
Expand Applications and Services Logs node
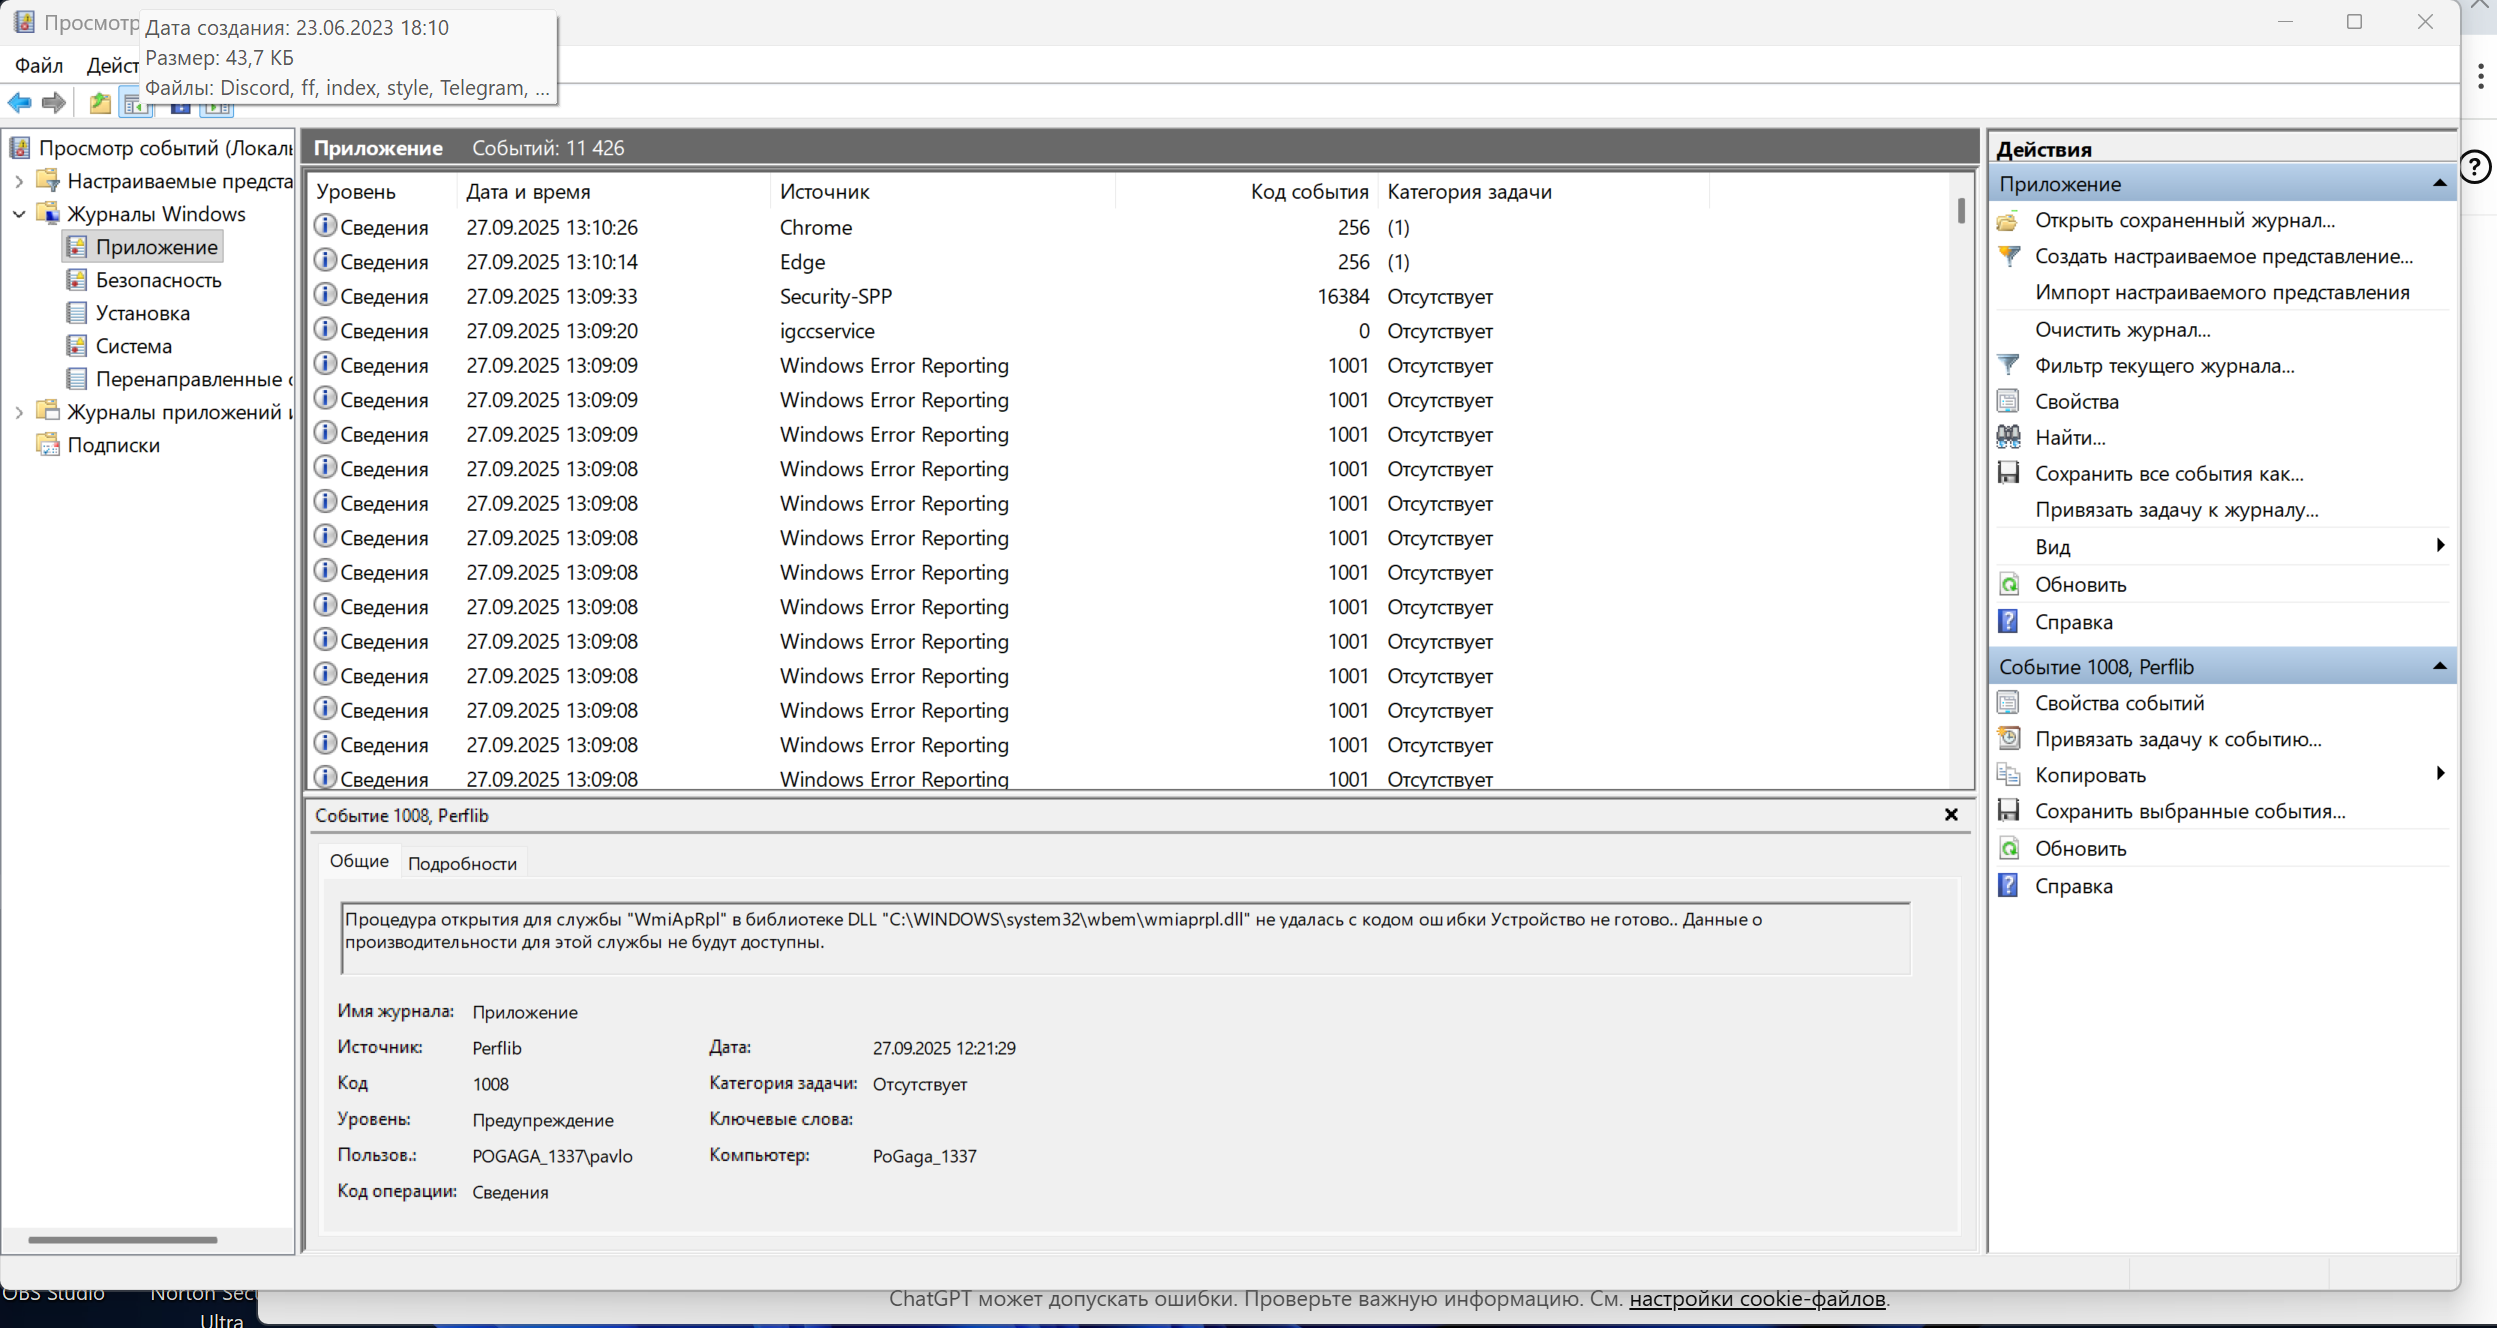pos(19,412)
